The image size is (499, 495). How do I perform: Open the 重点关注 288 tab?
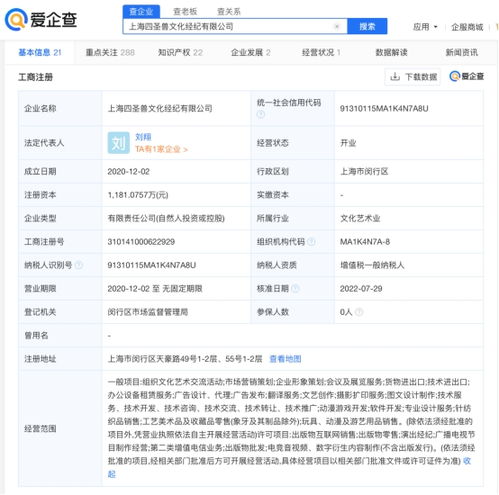pyautogui.click(x=110, y=52)
